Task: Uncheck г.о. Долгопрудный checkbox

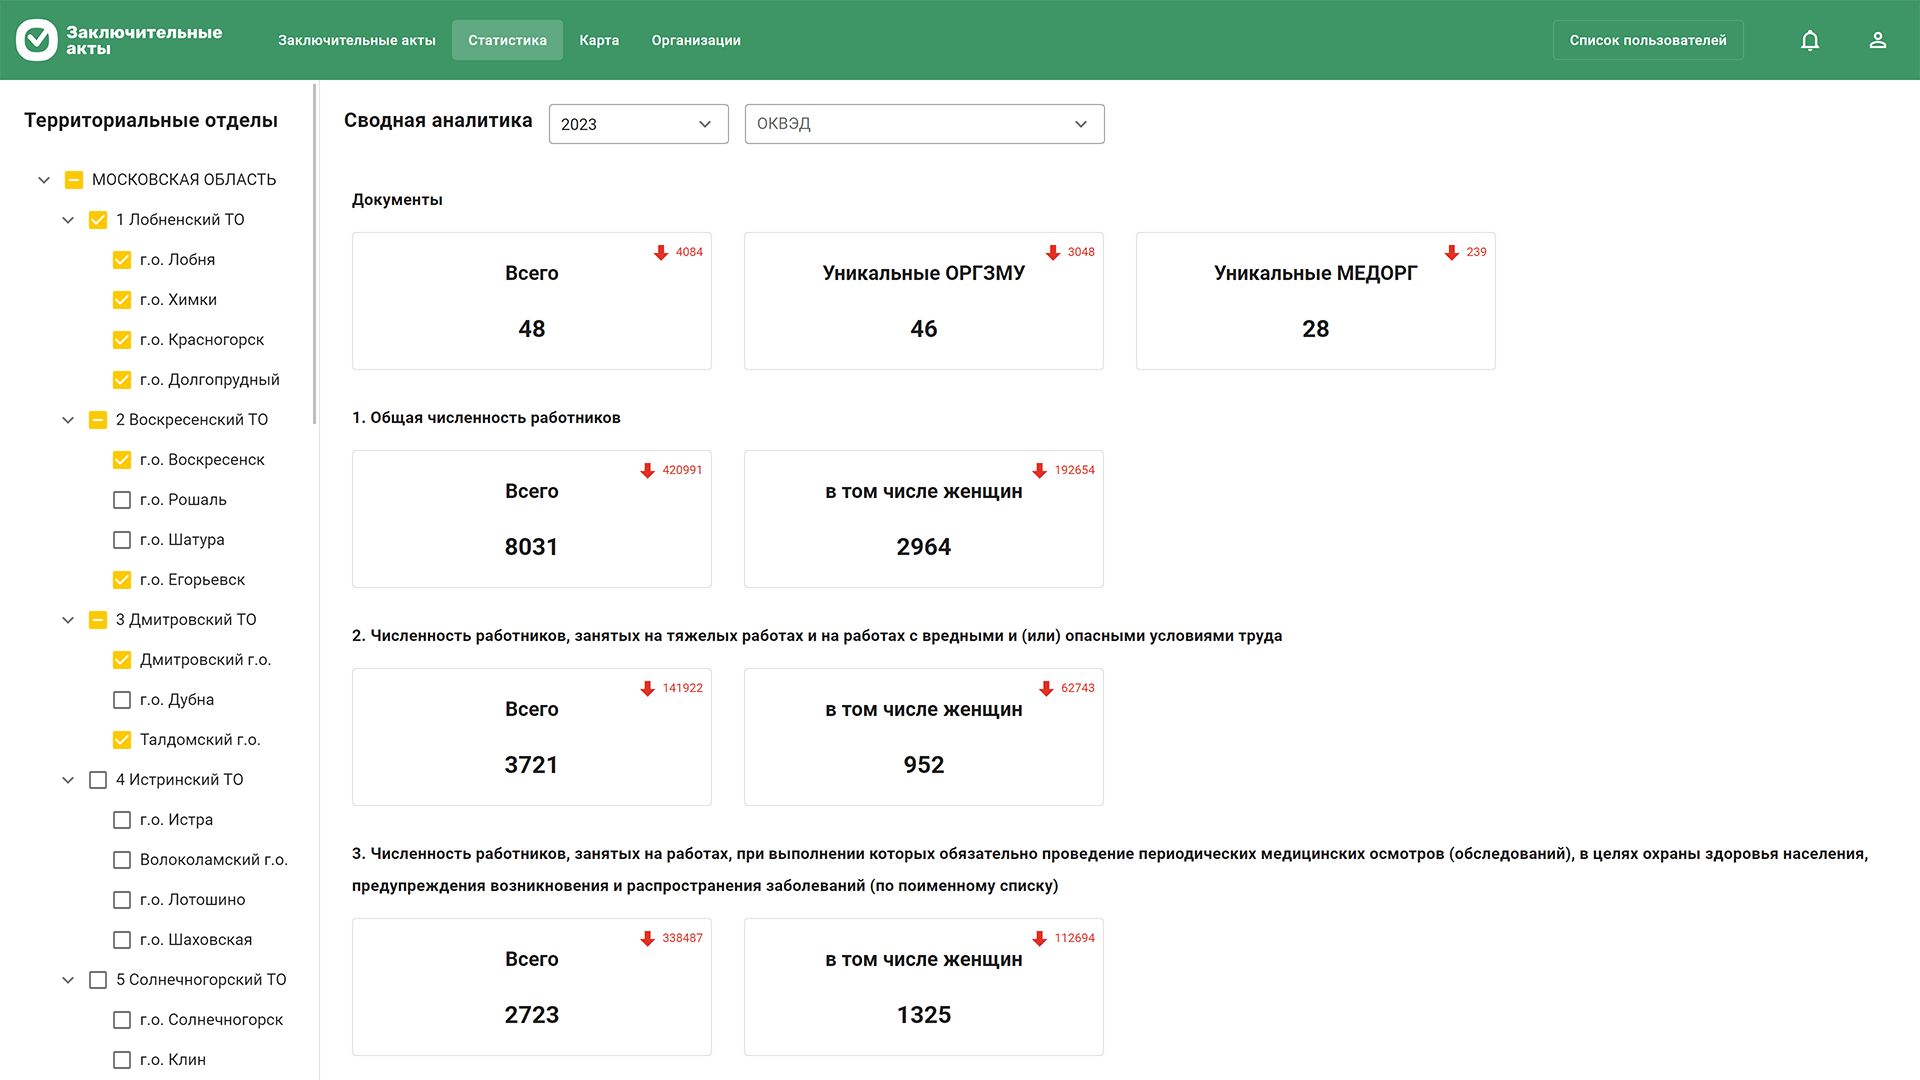Action: pyautogui.click(x=122, y=380)
